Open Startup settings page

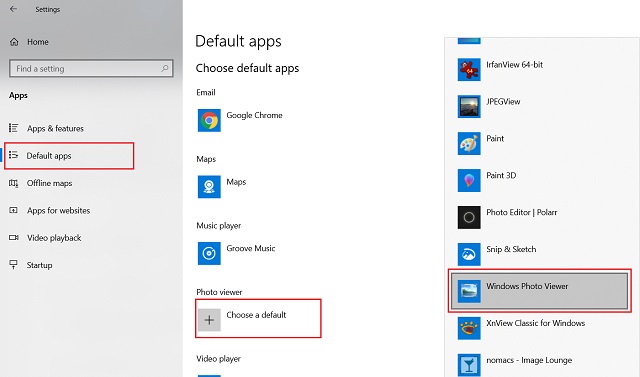pos(39,265)
